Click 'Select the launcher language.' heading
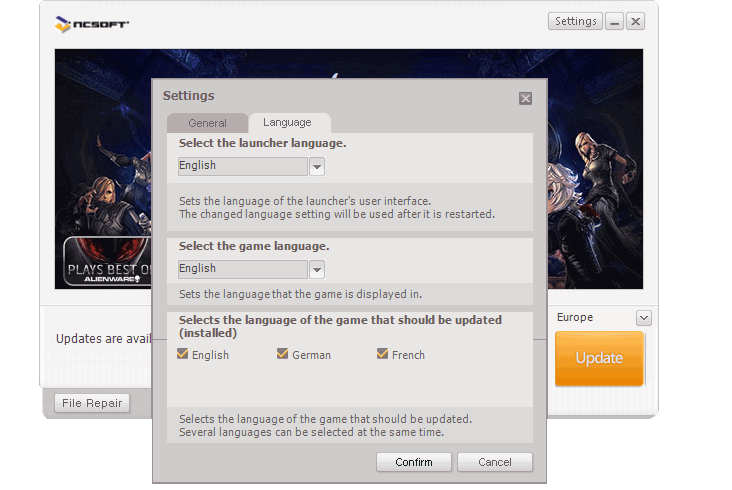Image resolution: width=732 pixels, height=490 pixels. pos(262,143)
